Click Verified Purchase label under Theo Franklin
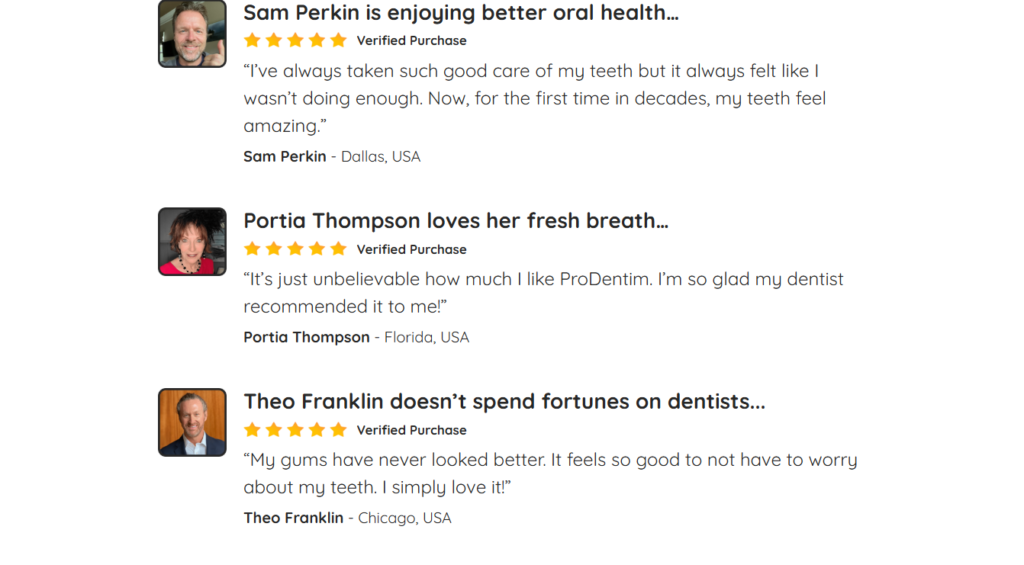 pyautogui.click(x=411, y=431)
